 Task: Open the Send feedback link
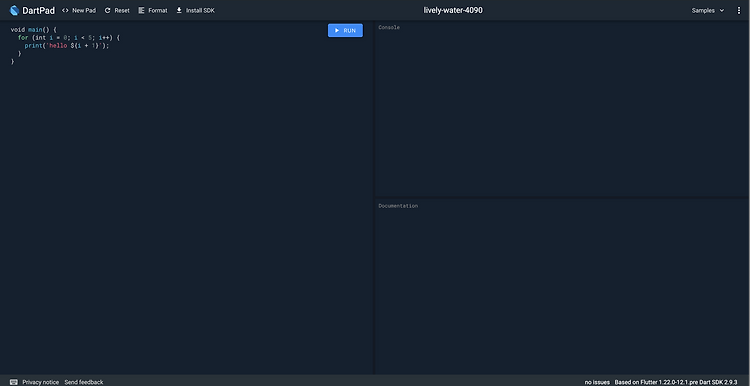tap(84, 382)
